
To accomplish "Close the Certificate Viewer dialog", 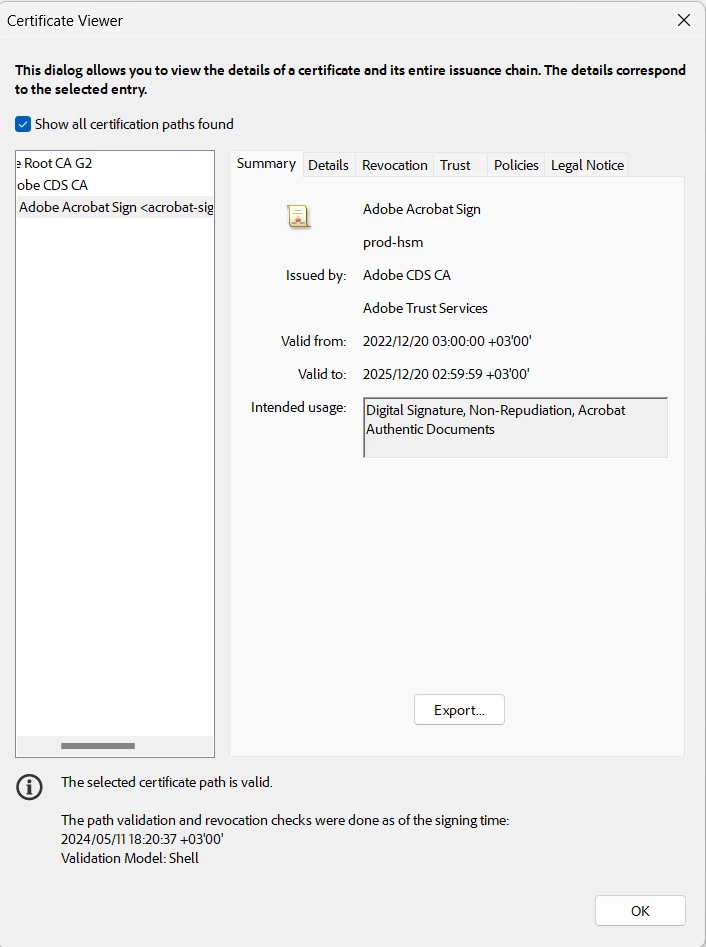I will [684, 21].
